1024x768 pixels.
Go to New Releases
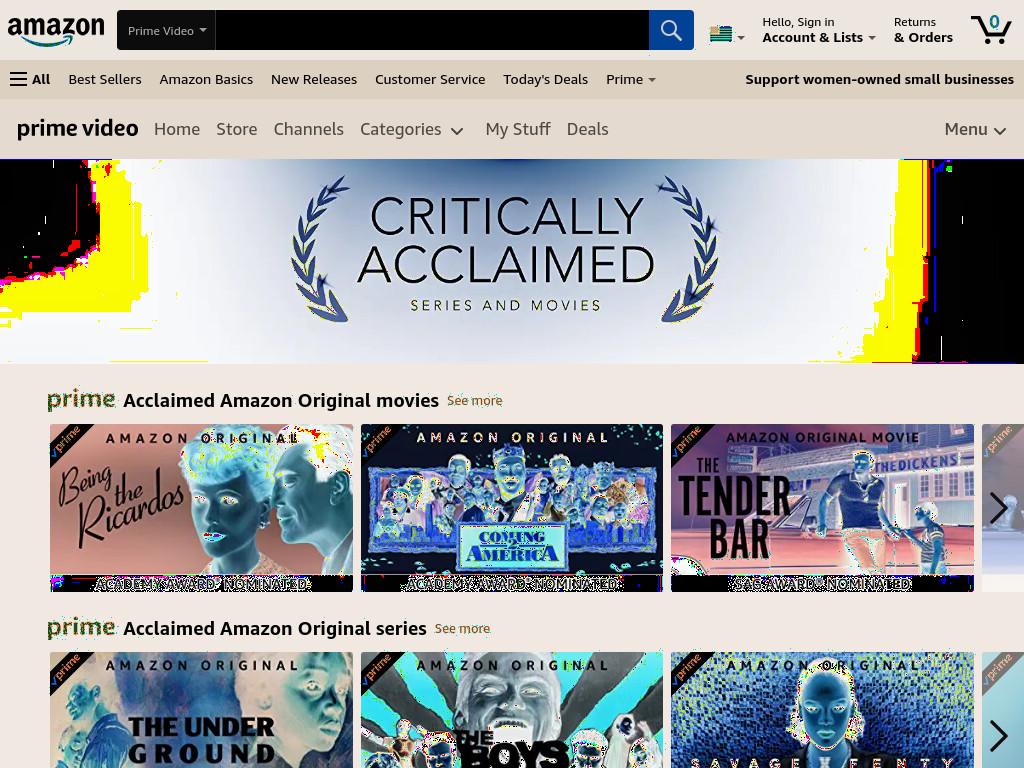(x=313, y=80)
